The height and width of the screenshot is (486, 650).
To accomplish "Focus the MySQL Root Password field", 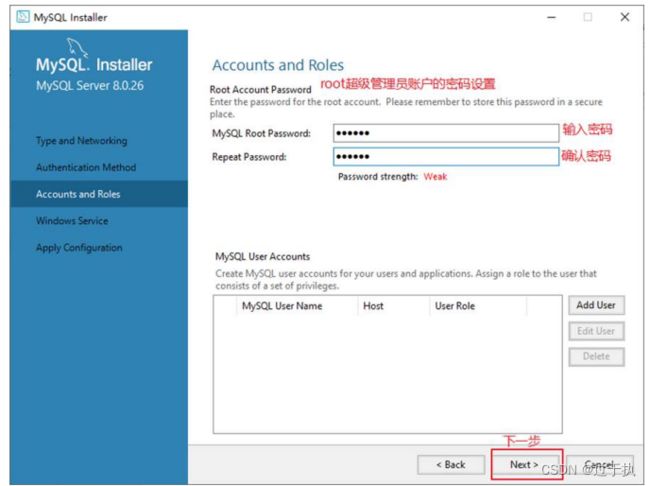I will (x=446, y=133).
